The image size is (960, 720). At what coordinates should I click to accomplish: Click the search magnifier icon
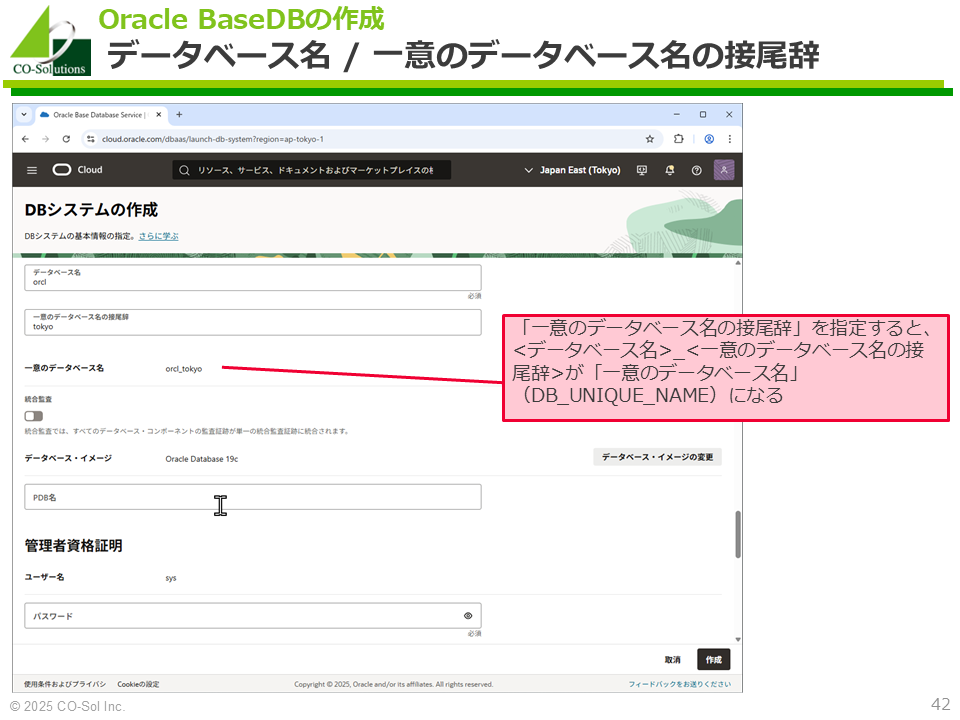pyautogui.click(x=184, y=170)
